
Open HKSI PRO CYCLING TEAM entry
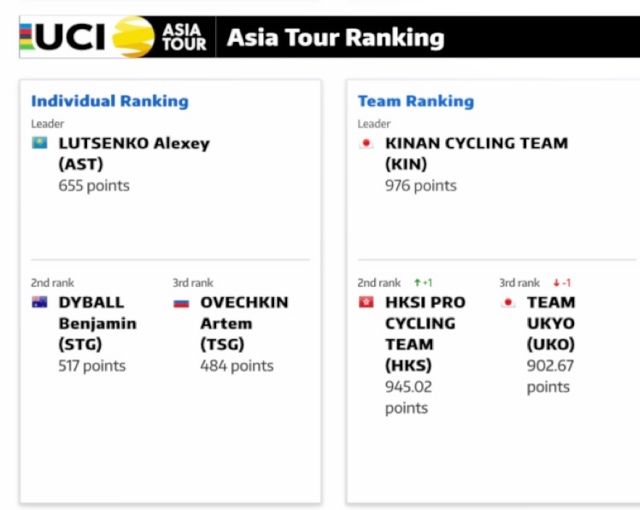coord(425,334)
